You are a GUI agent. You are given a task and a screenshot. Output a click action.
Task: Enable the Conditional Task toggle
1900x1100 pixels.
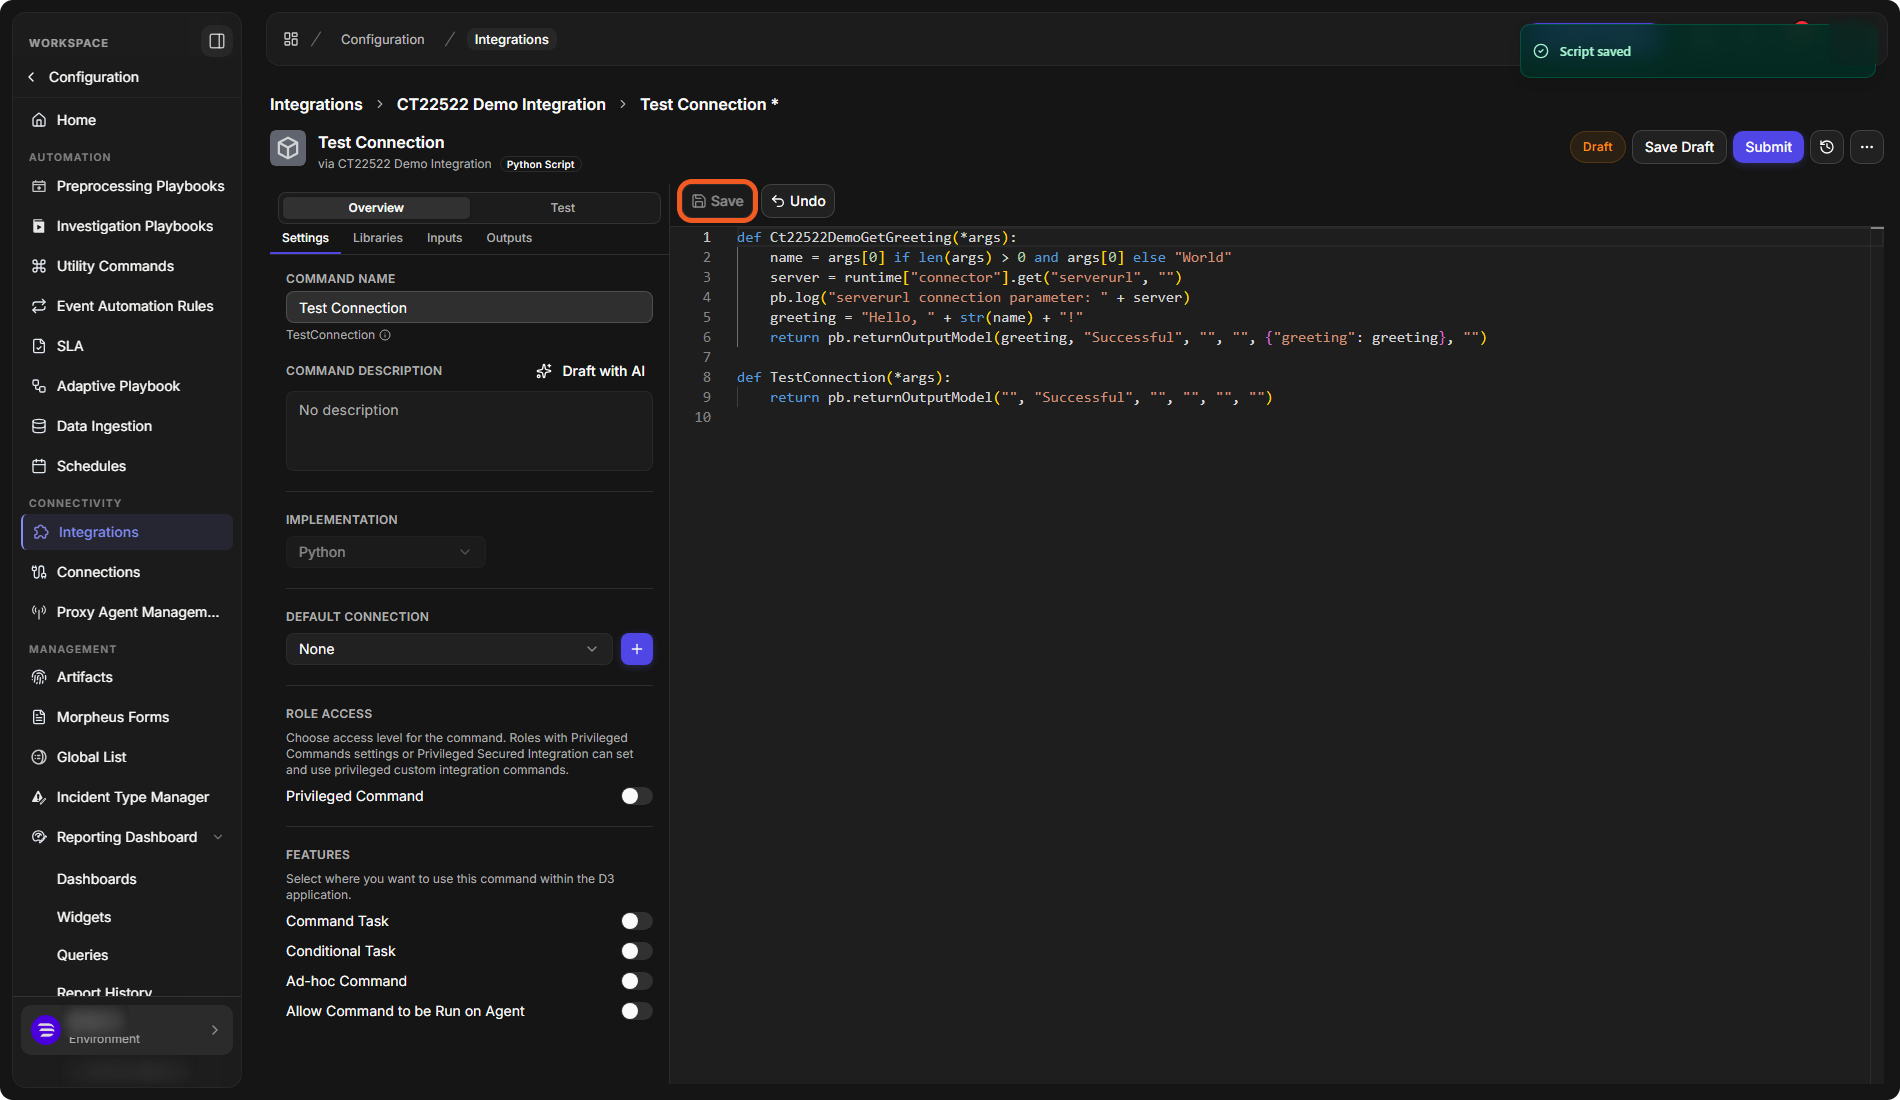[636, 951]
